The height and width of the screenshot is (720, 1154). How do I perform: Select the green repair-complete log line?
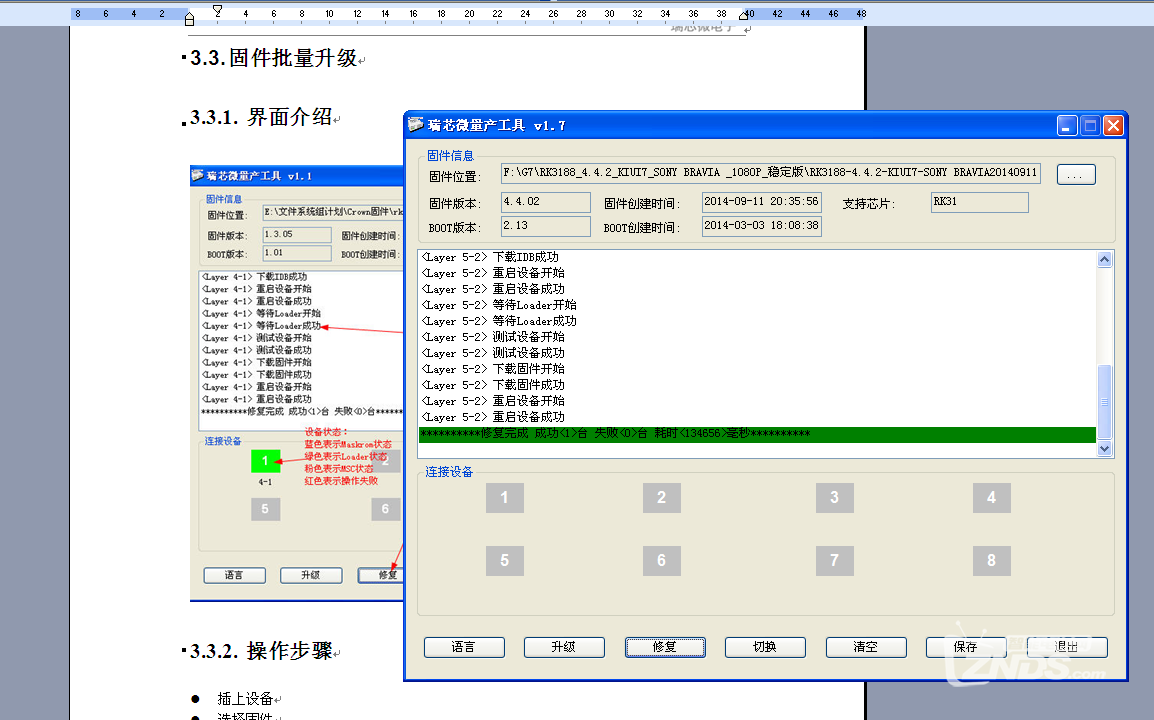tap(757, 434)
